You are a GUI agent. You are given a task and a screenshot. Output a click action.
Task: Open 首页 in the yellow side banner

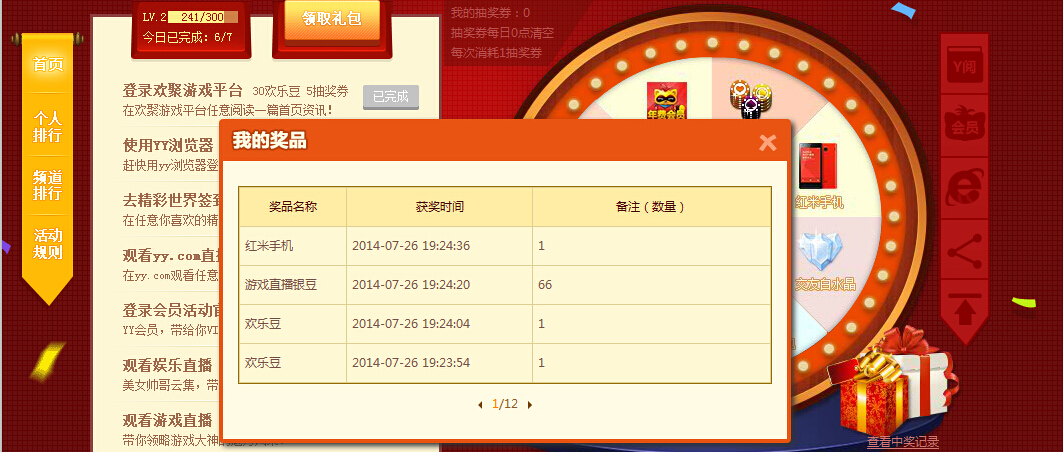tap(47, 65)
